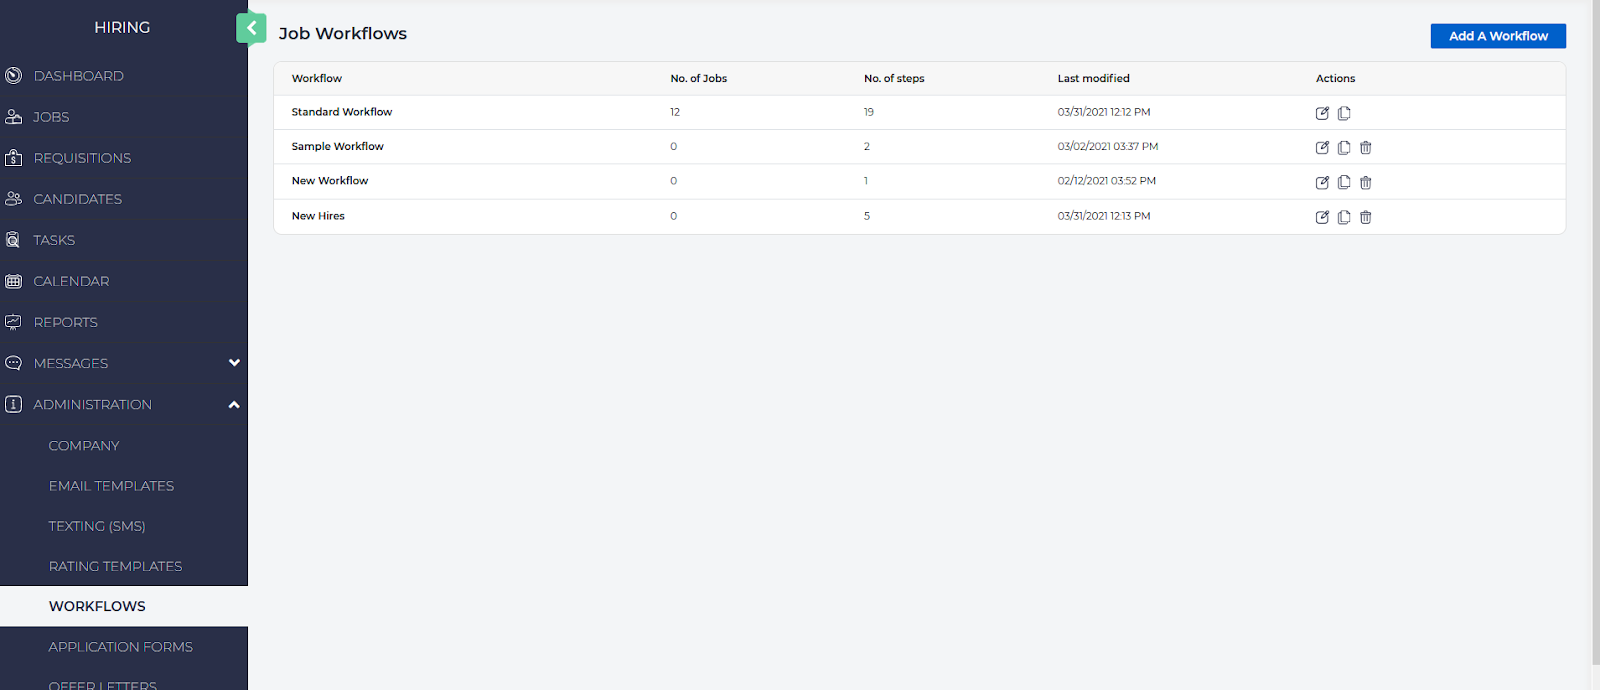Edit the New Workflow entry

(1322, 183)
